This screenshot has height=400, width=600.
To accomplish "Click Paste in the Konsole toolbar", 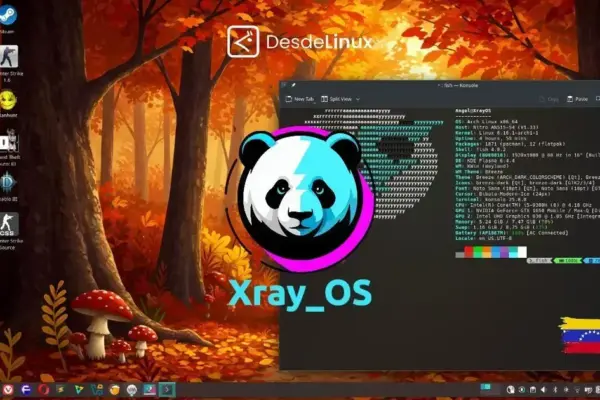I will point(577,99).
